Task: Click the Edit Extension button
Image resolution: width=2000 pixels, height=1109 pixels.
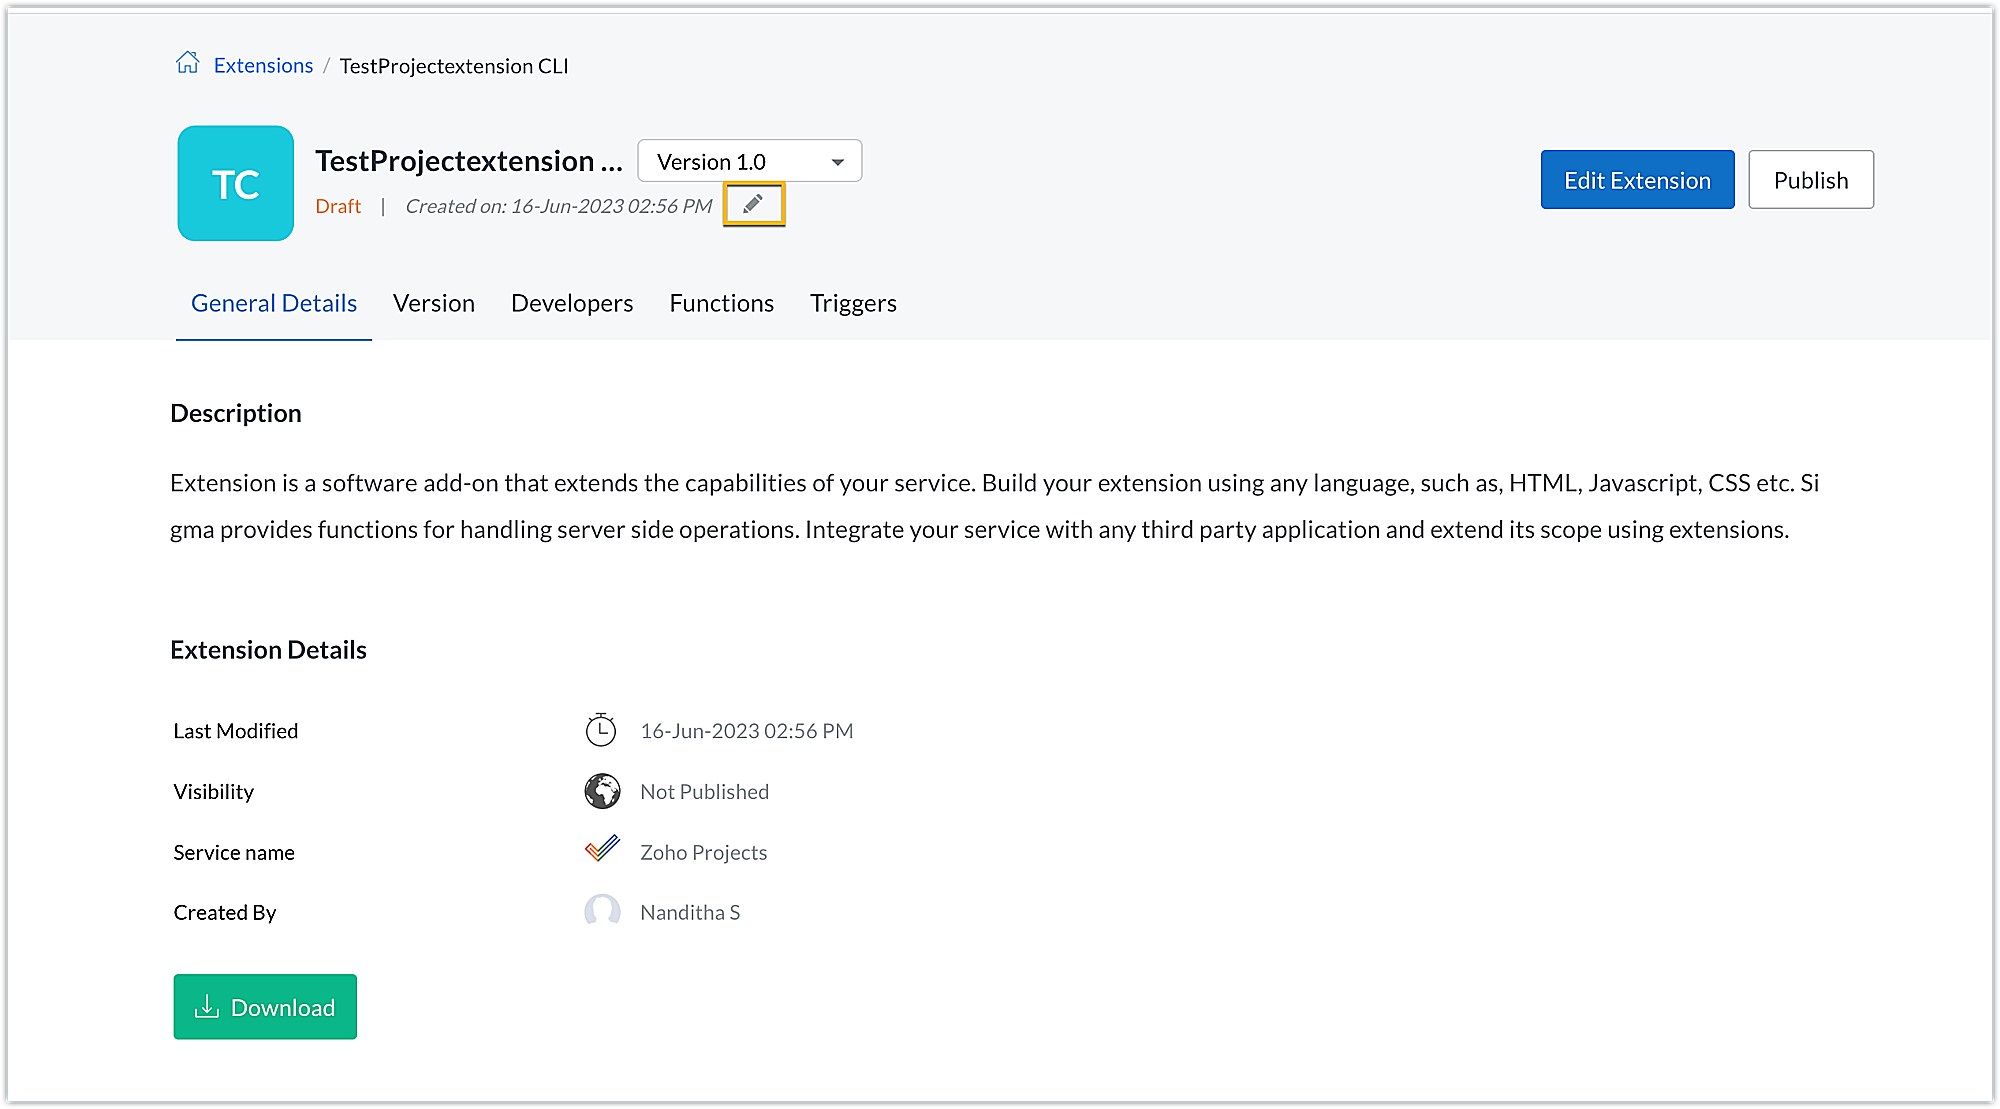Action: click(x=1637, y=180)
